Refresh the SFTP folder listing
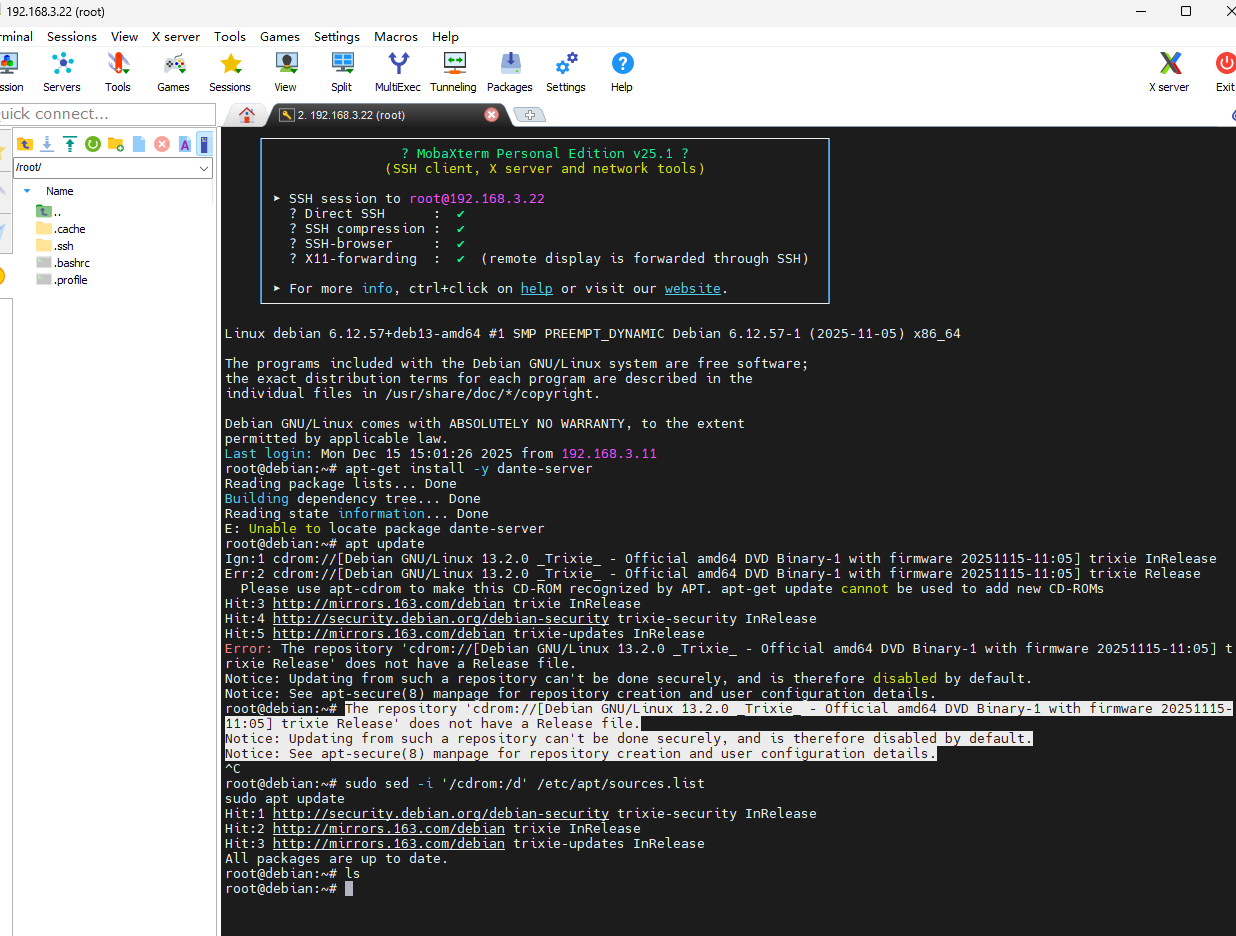 coord(92,144)
